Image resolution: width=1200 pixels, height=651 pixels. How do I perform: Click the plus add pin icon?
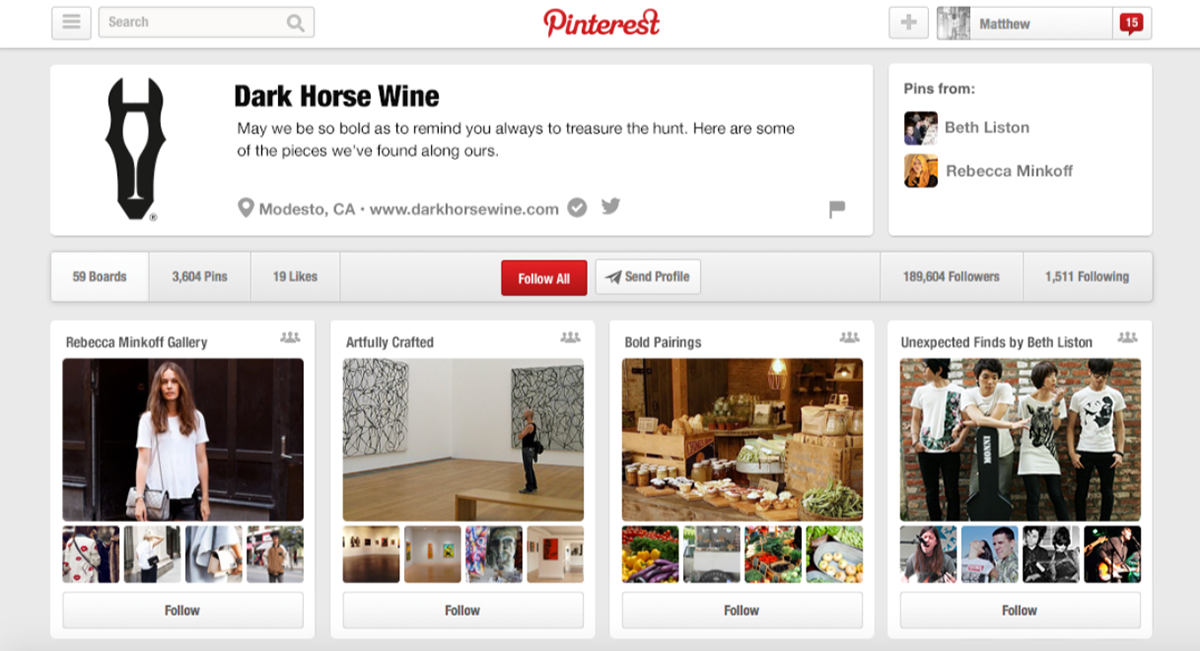point(908,23)
